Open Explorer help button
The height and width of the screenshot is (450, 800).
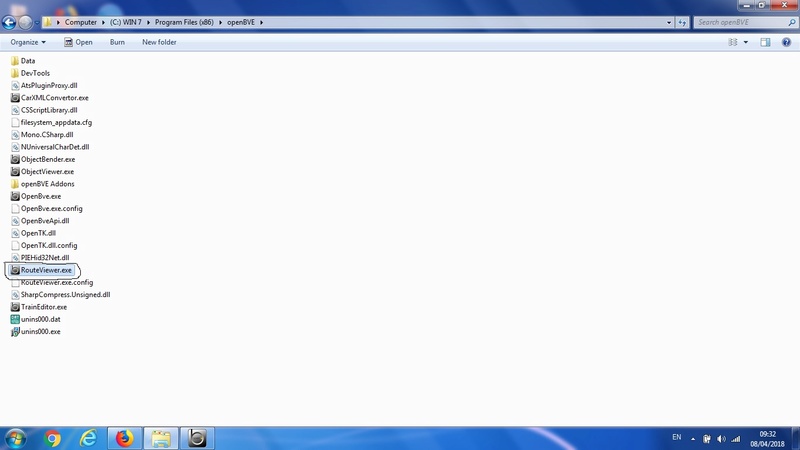[786, 42]
